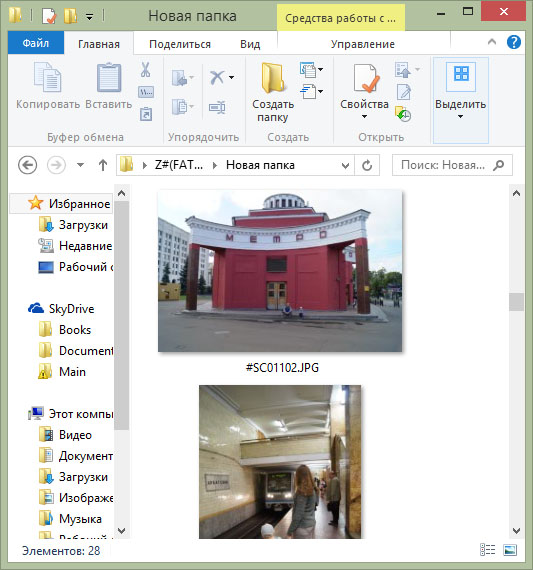The height and width of the screenshot is (570, 533).
Task: Click the New folder icon in title bar
Action: (x=70, y=16)
